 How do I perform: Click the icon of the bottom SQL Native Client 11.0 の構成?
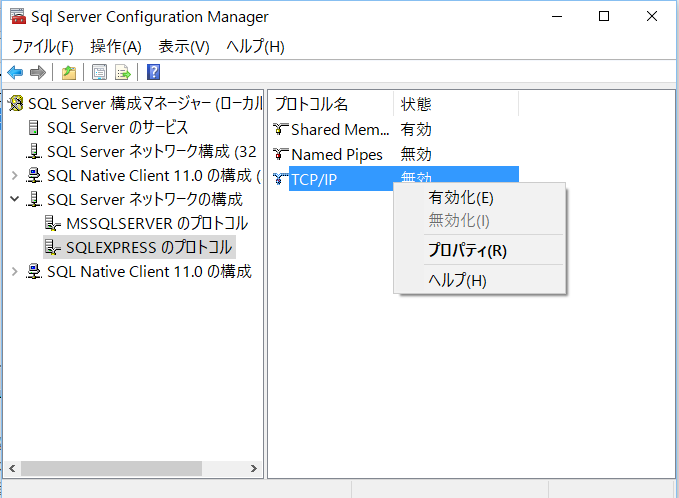34,272
